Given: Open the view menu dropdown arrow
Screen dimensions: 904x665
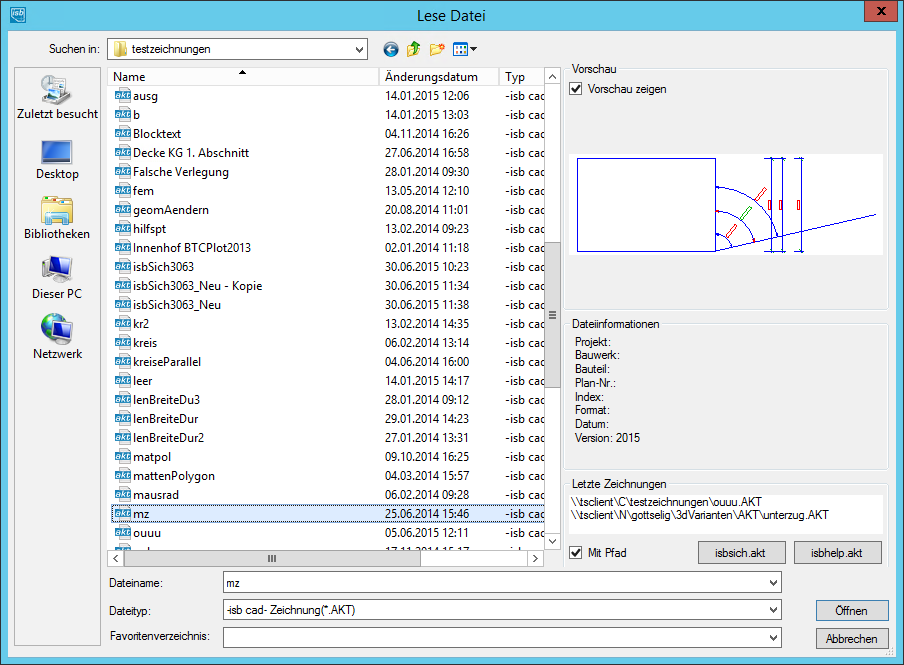Looking at the screenshot, I should [473, 49].
